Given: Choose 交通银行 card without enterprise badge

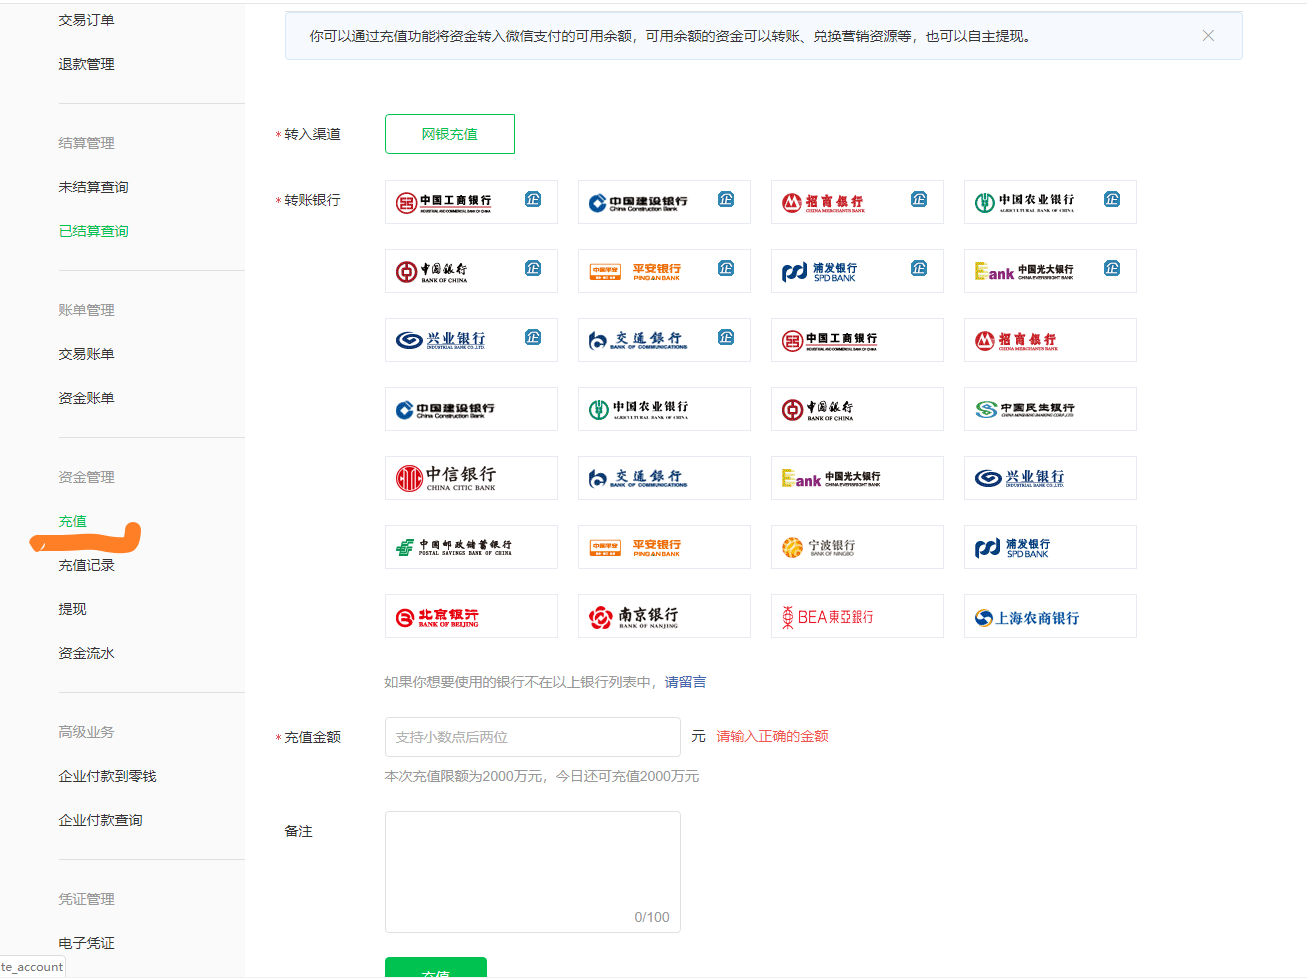Looking at the screenshot, I should pos(664,478).
